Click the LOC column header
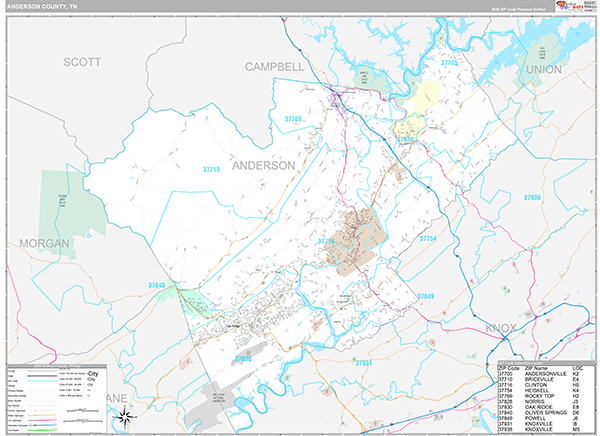600x436 pixels. (577, 368)
